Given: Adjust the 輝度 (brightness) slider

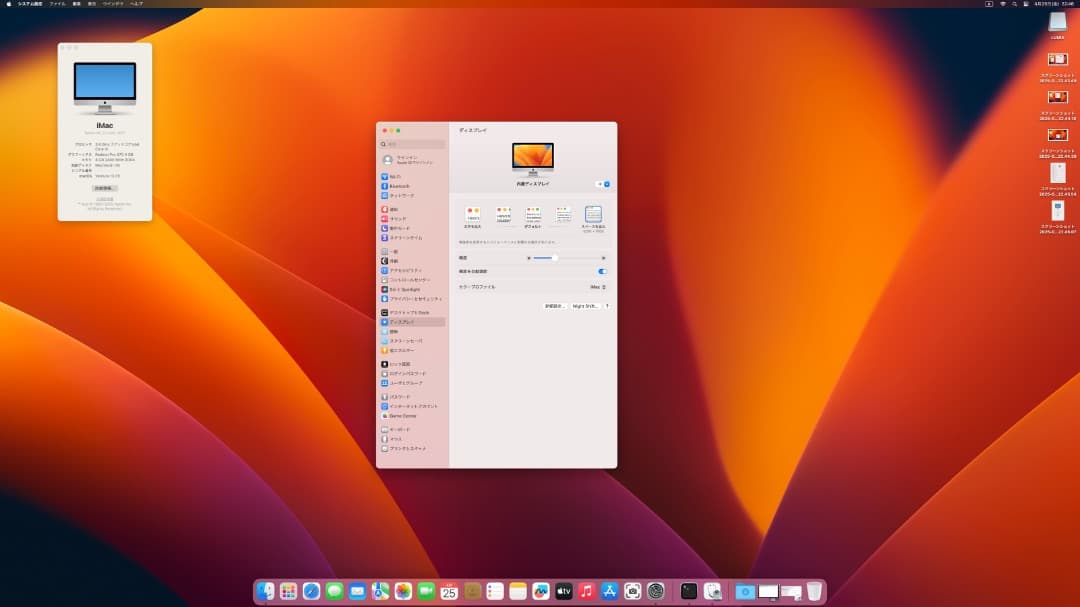Looking at the screenshot, I should [x=555, y=257].
